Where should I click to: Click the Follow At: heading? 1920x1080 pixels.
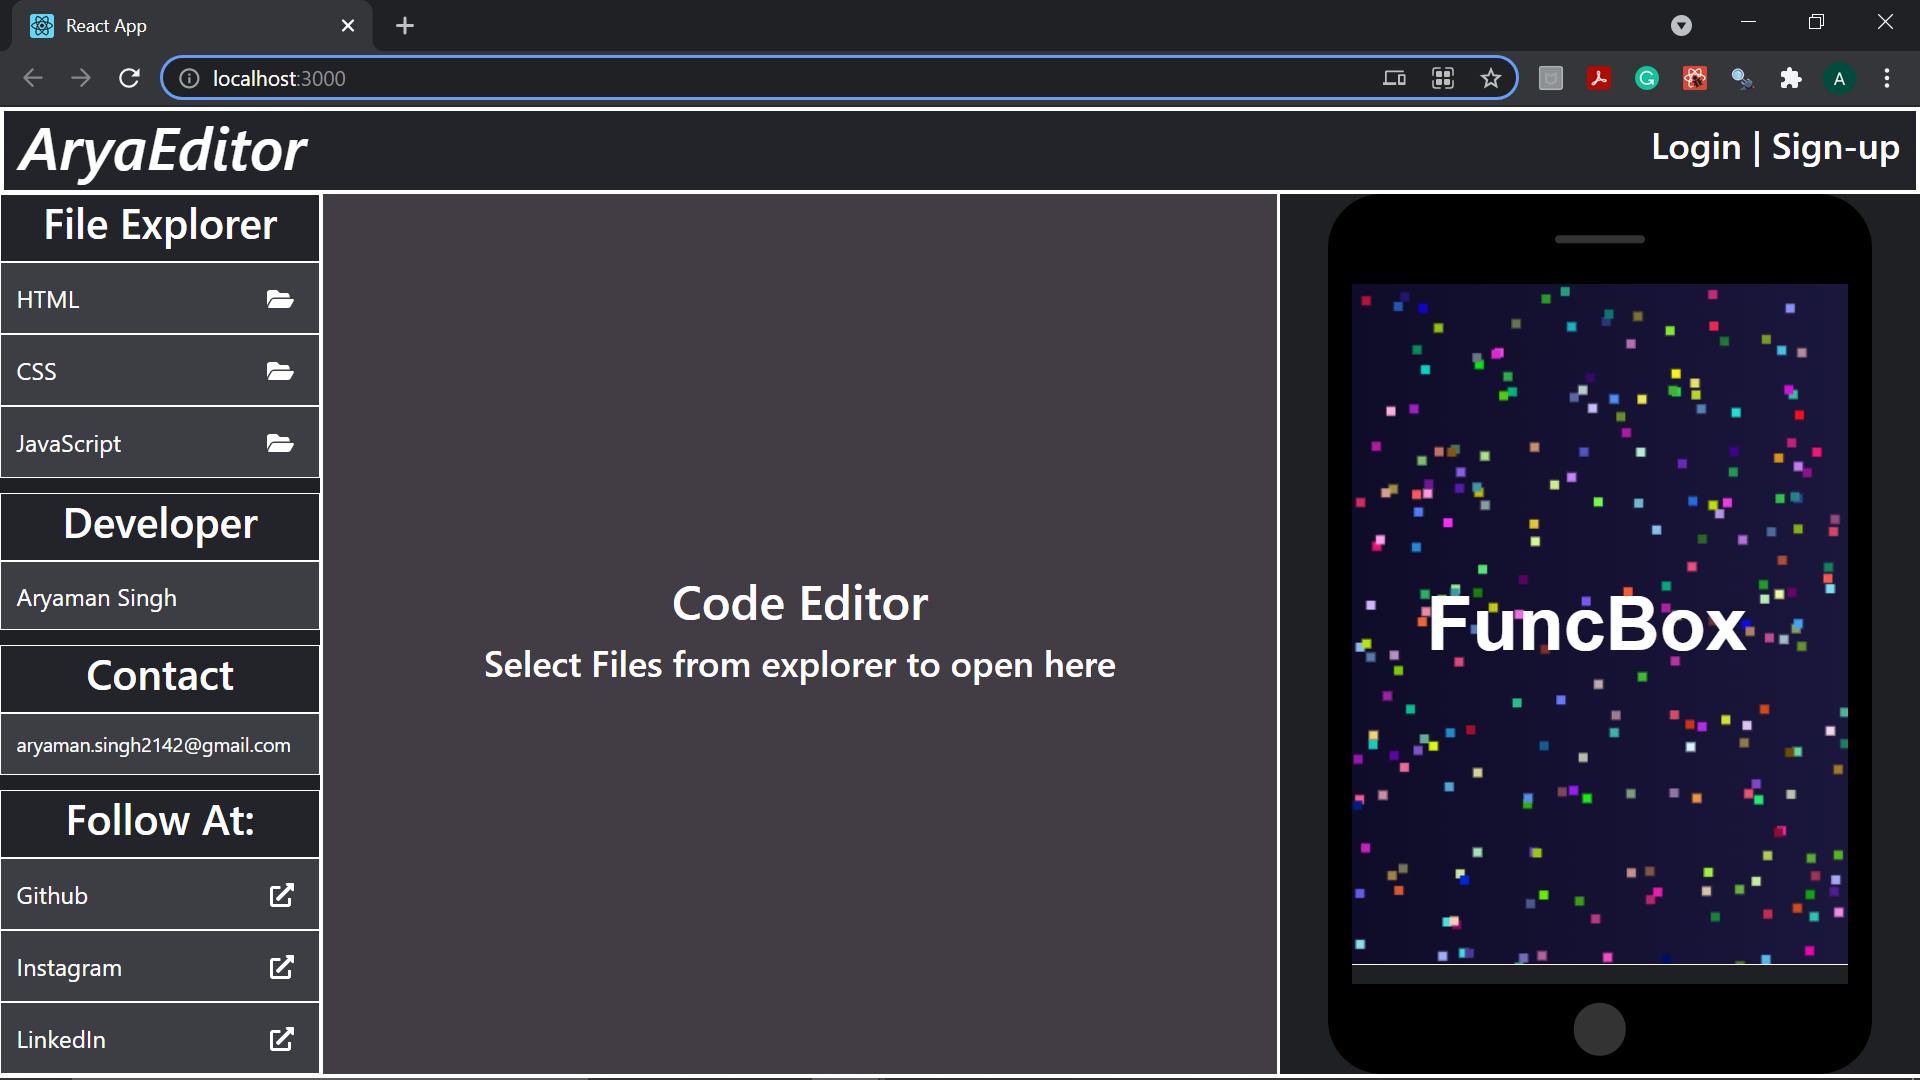point(160,822)
